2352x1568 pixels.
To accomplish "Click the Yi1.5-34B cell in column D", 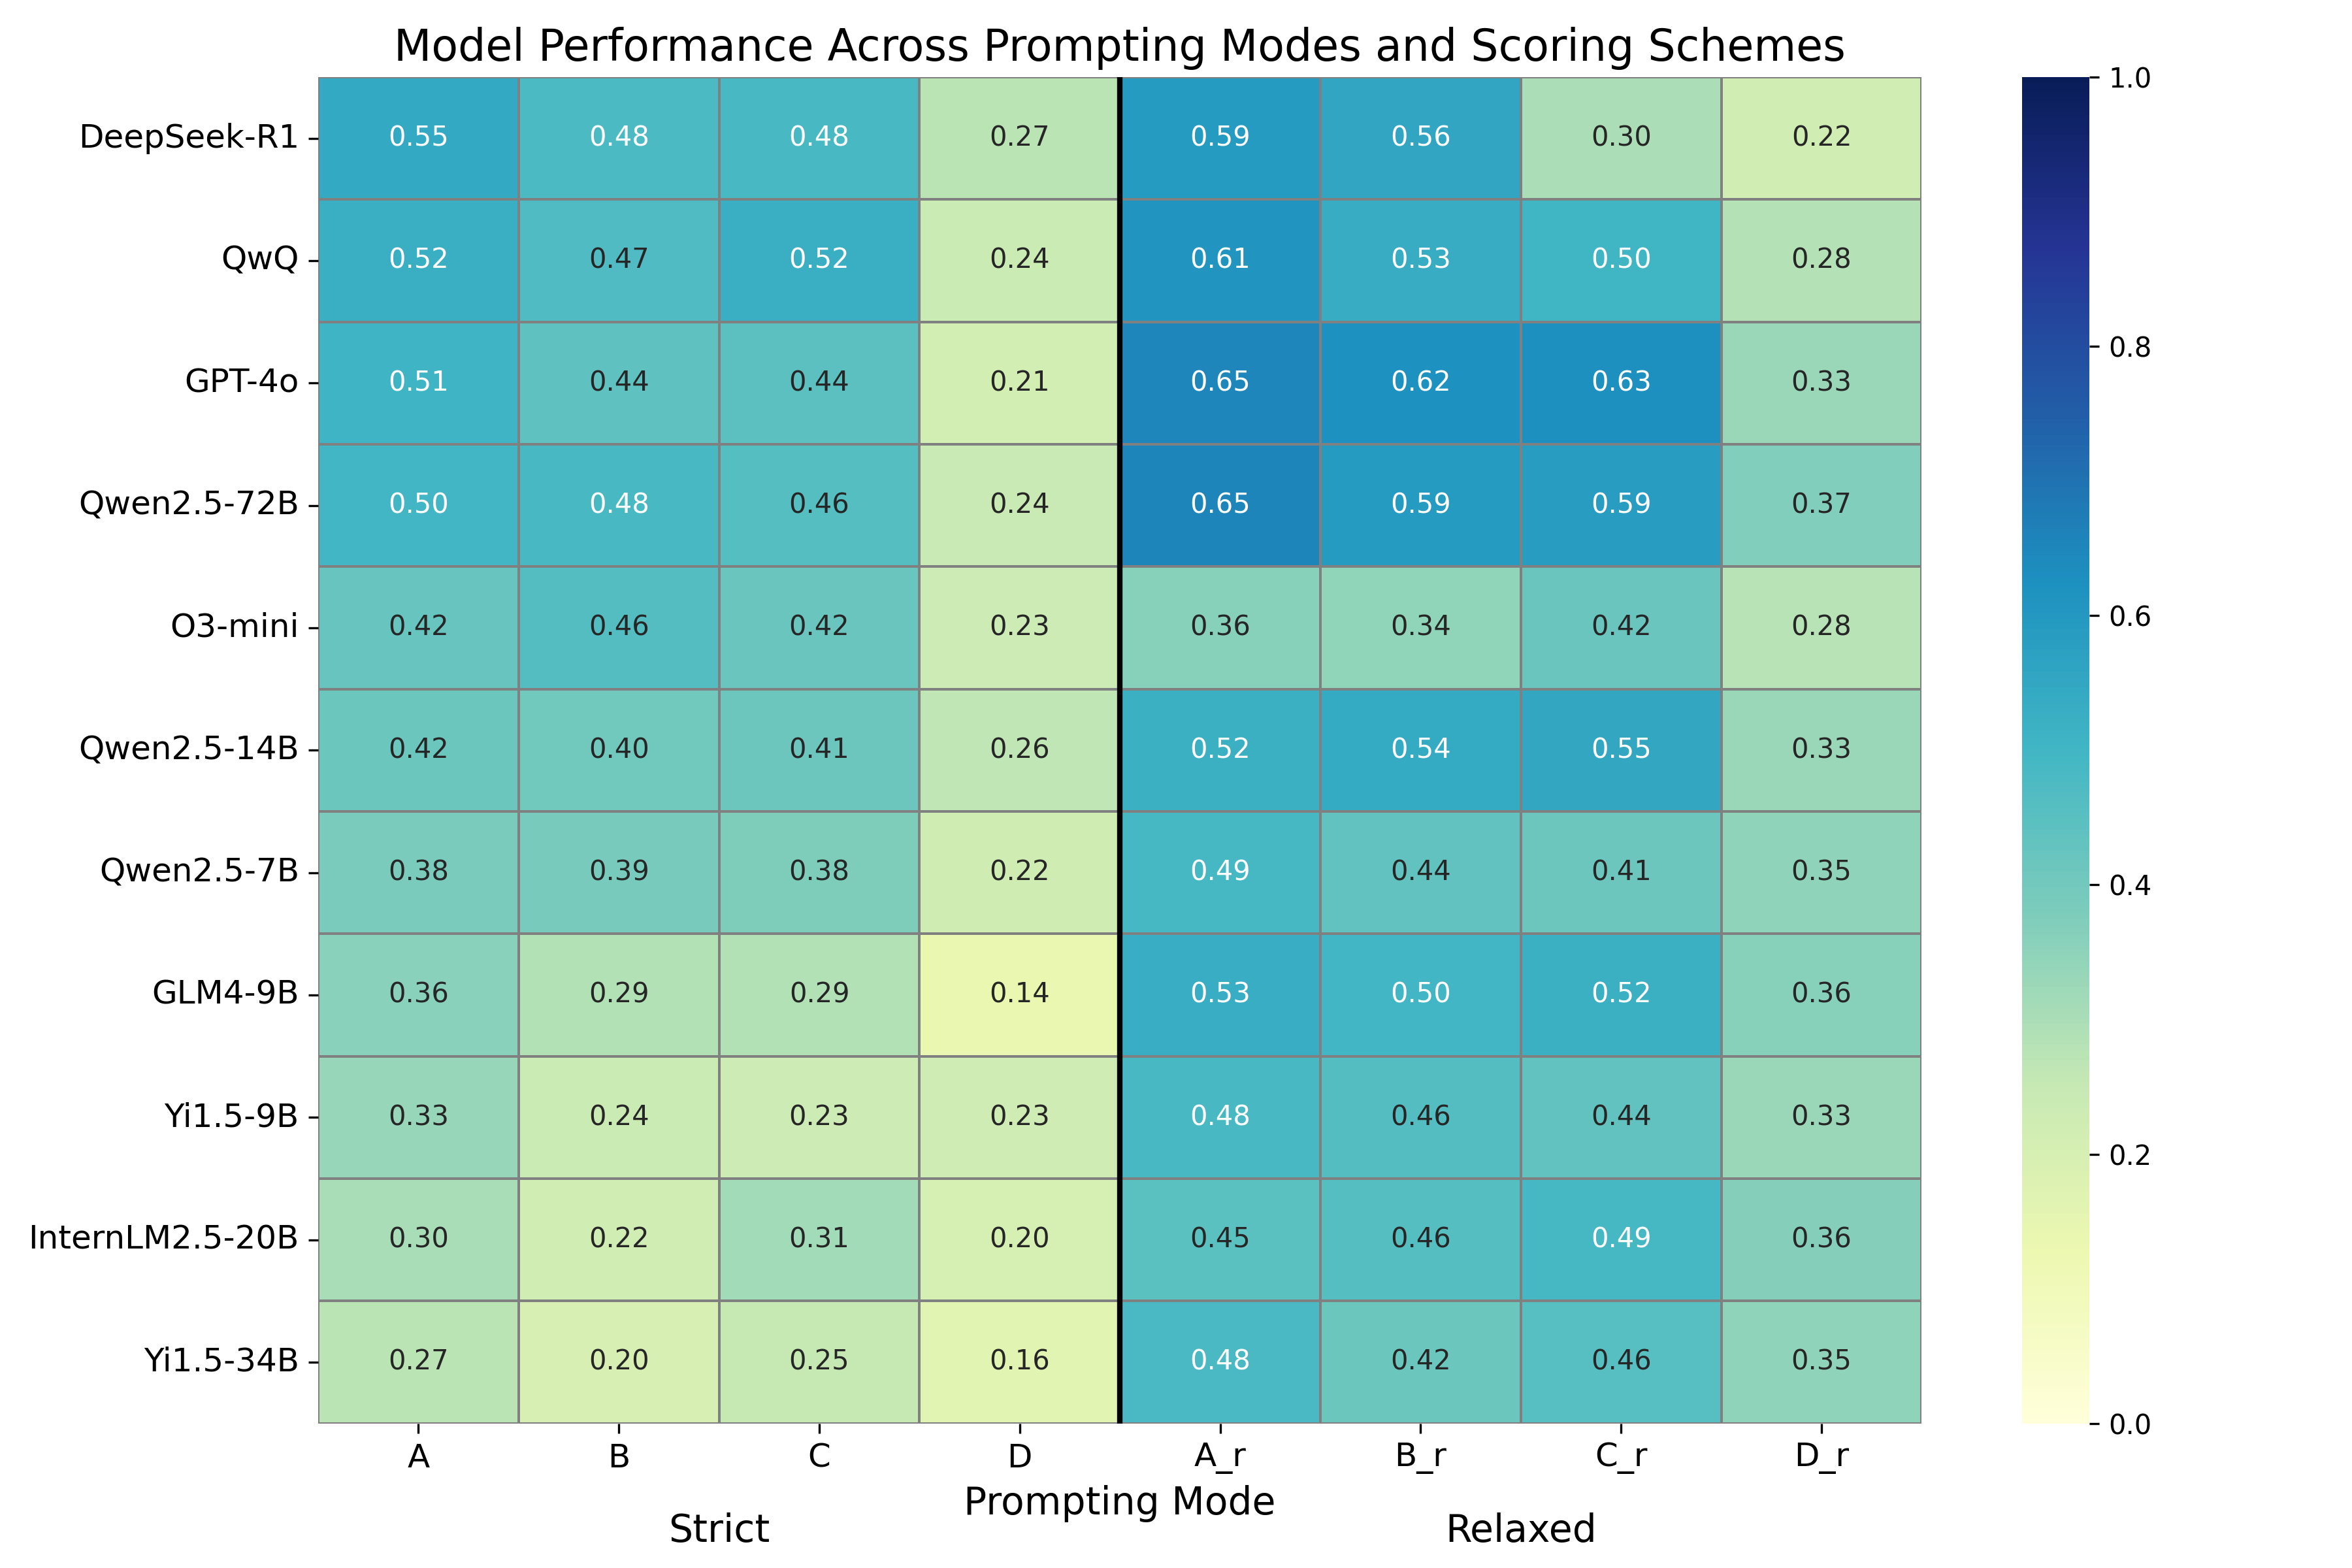I will click(1019, 1361).
